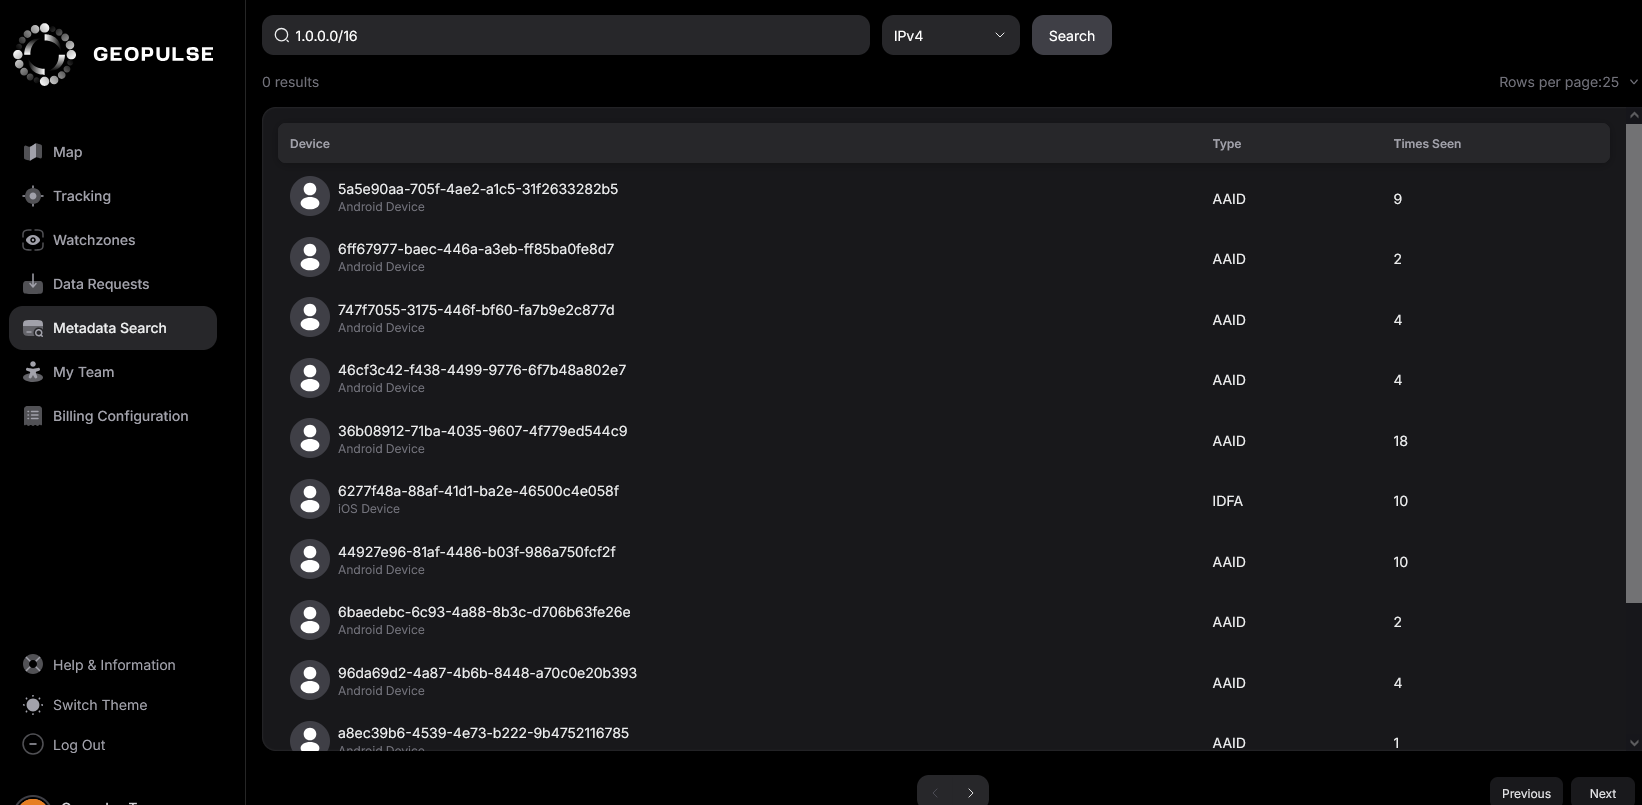Screen dimensions: 1642x805
Task: Click the Billing Configuration icon
Action: click(x=33, y=416)
